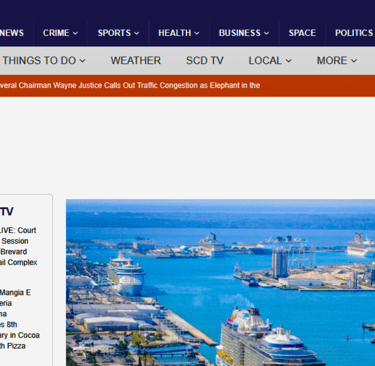Open the port cruise ships article image
The width and height of the screenshot is (375, 366).
coord(220,282)
